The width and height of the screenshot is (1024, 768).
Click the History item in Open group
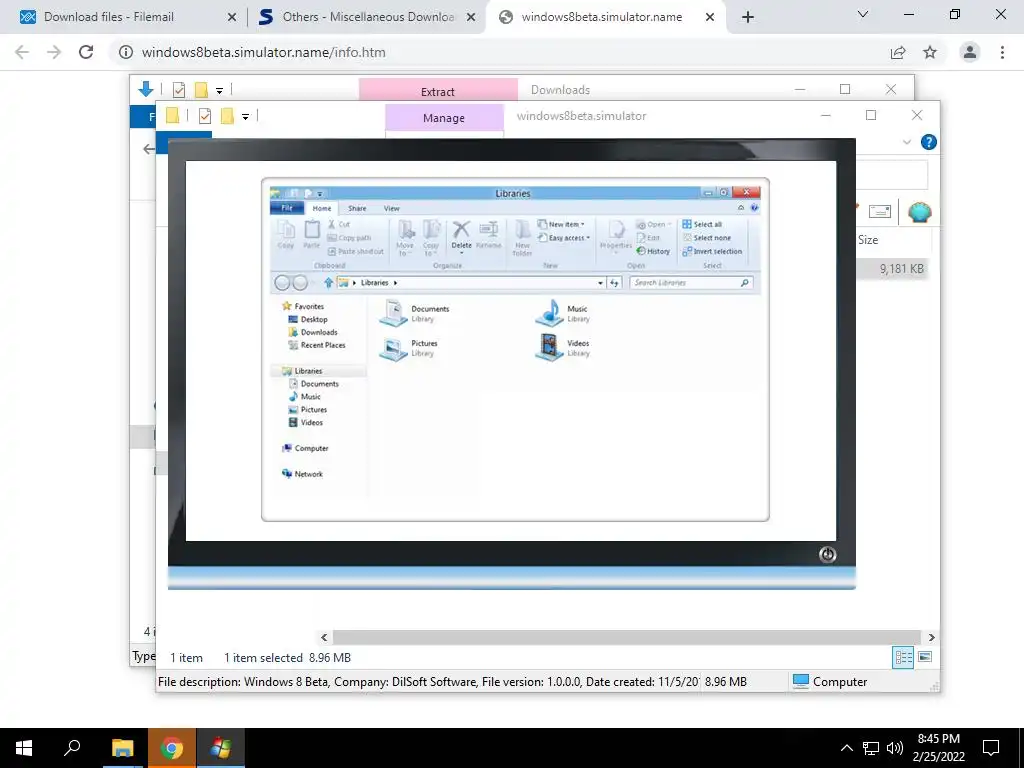653,251
